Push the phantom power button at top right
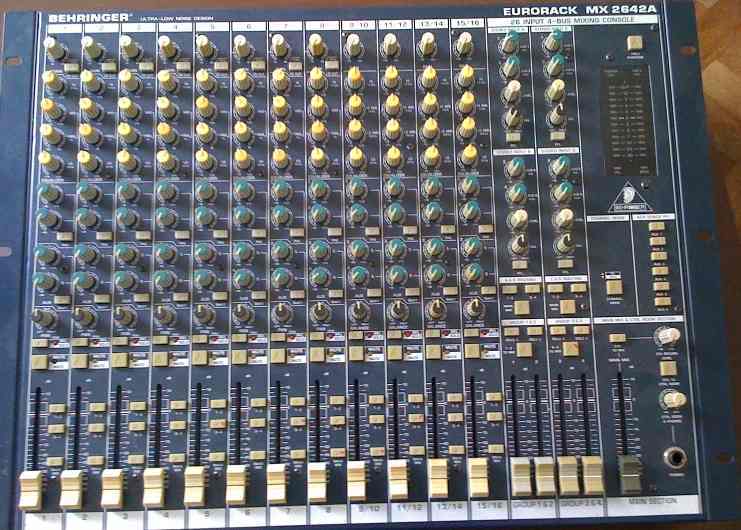This screenshot has height=530, width=741. (x=634, y=43)
